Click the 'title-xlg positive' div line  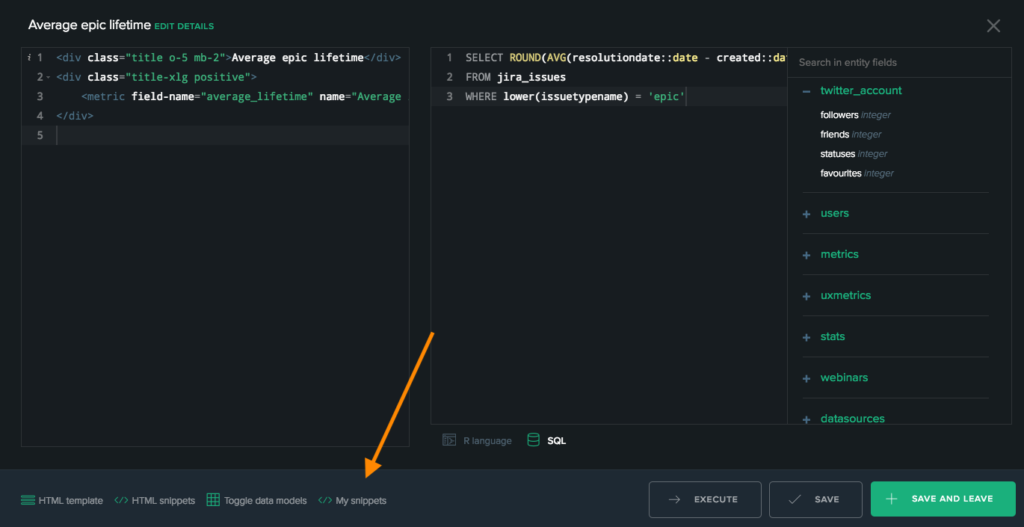point(156,77)
